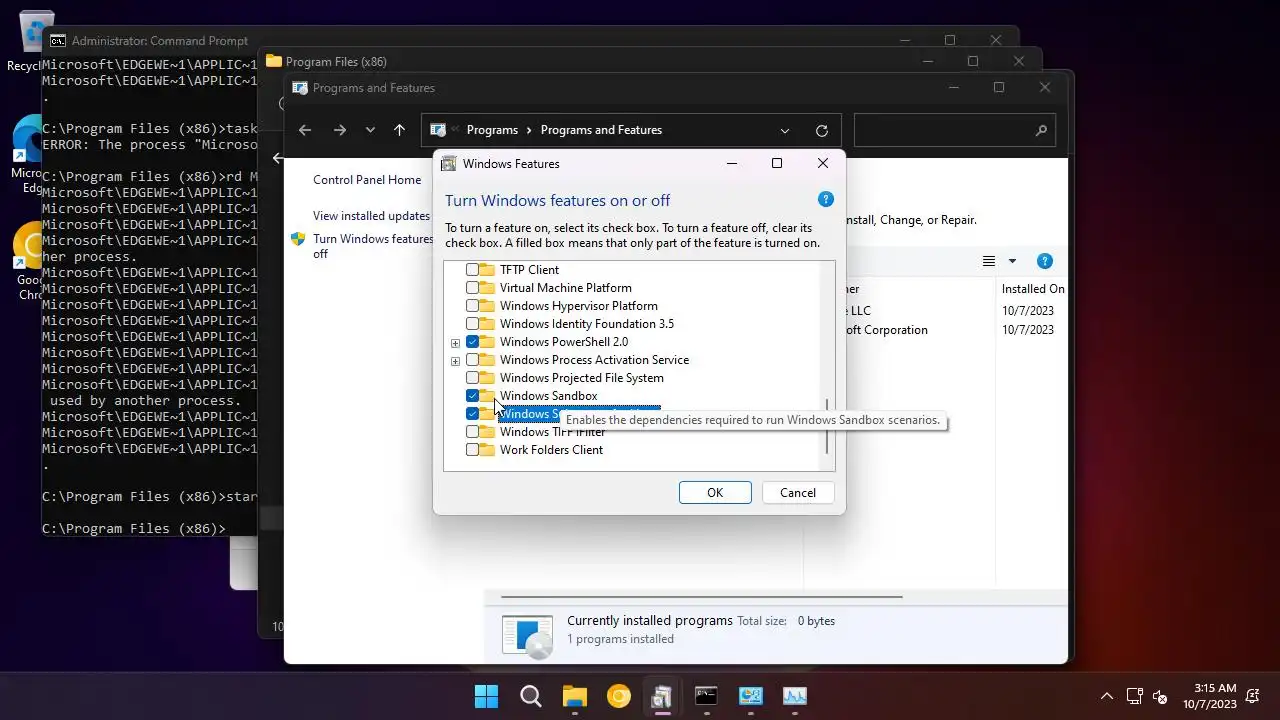Go forward in Programs and Features
The image size is (1280, 720).
tap(340, 130)
